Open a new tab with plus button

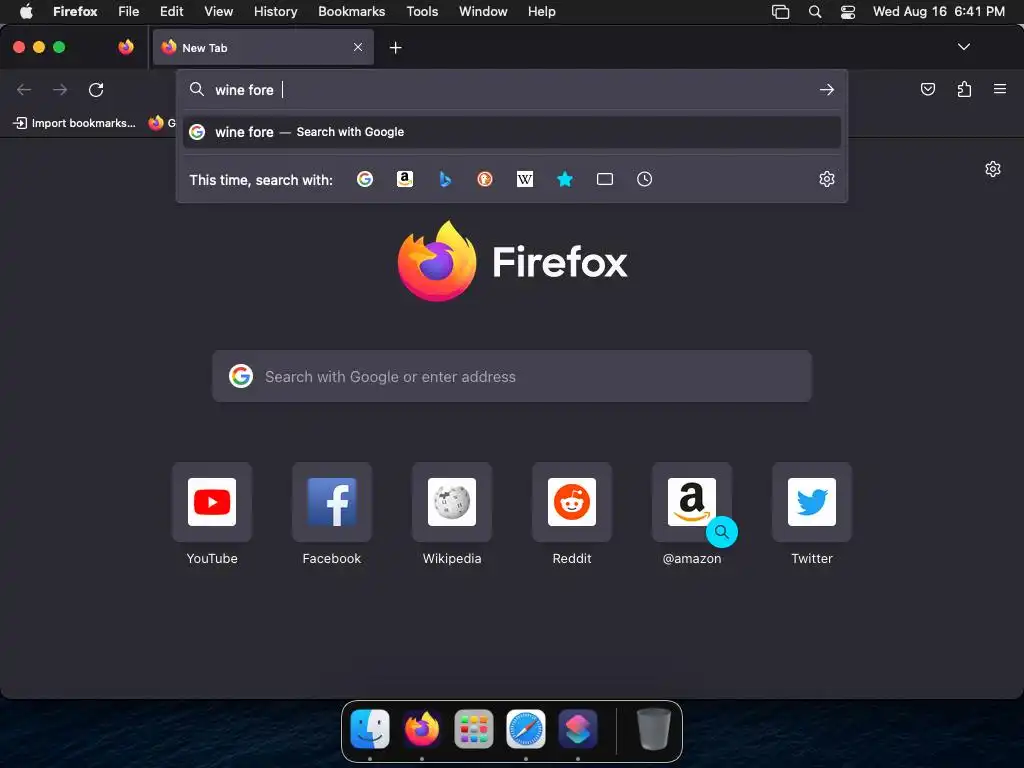pos(395,48)
